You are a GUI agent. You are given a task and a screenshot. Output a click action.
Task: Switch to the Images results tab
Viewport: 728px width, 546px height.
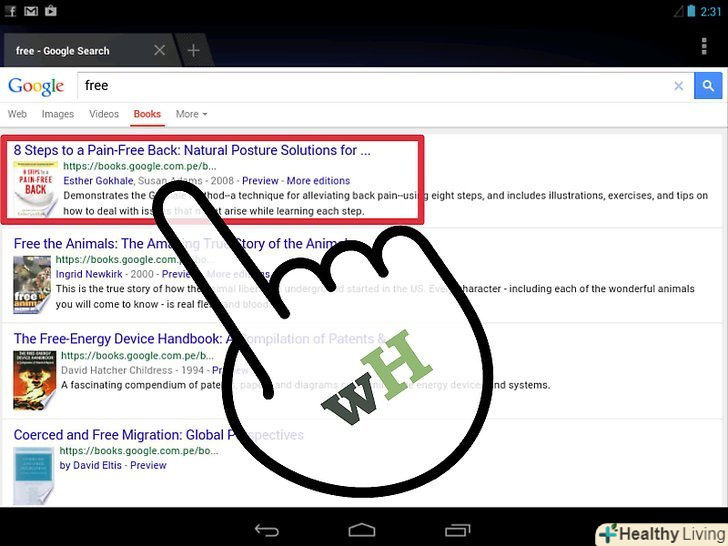tap(58, 114)
